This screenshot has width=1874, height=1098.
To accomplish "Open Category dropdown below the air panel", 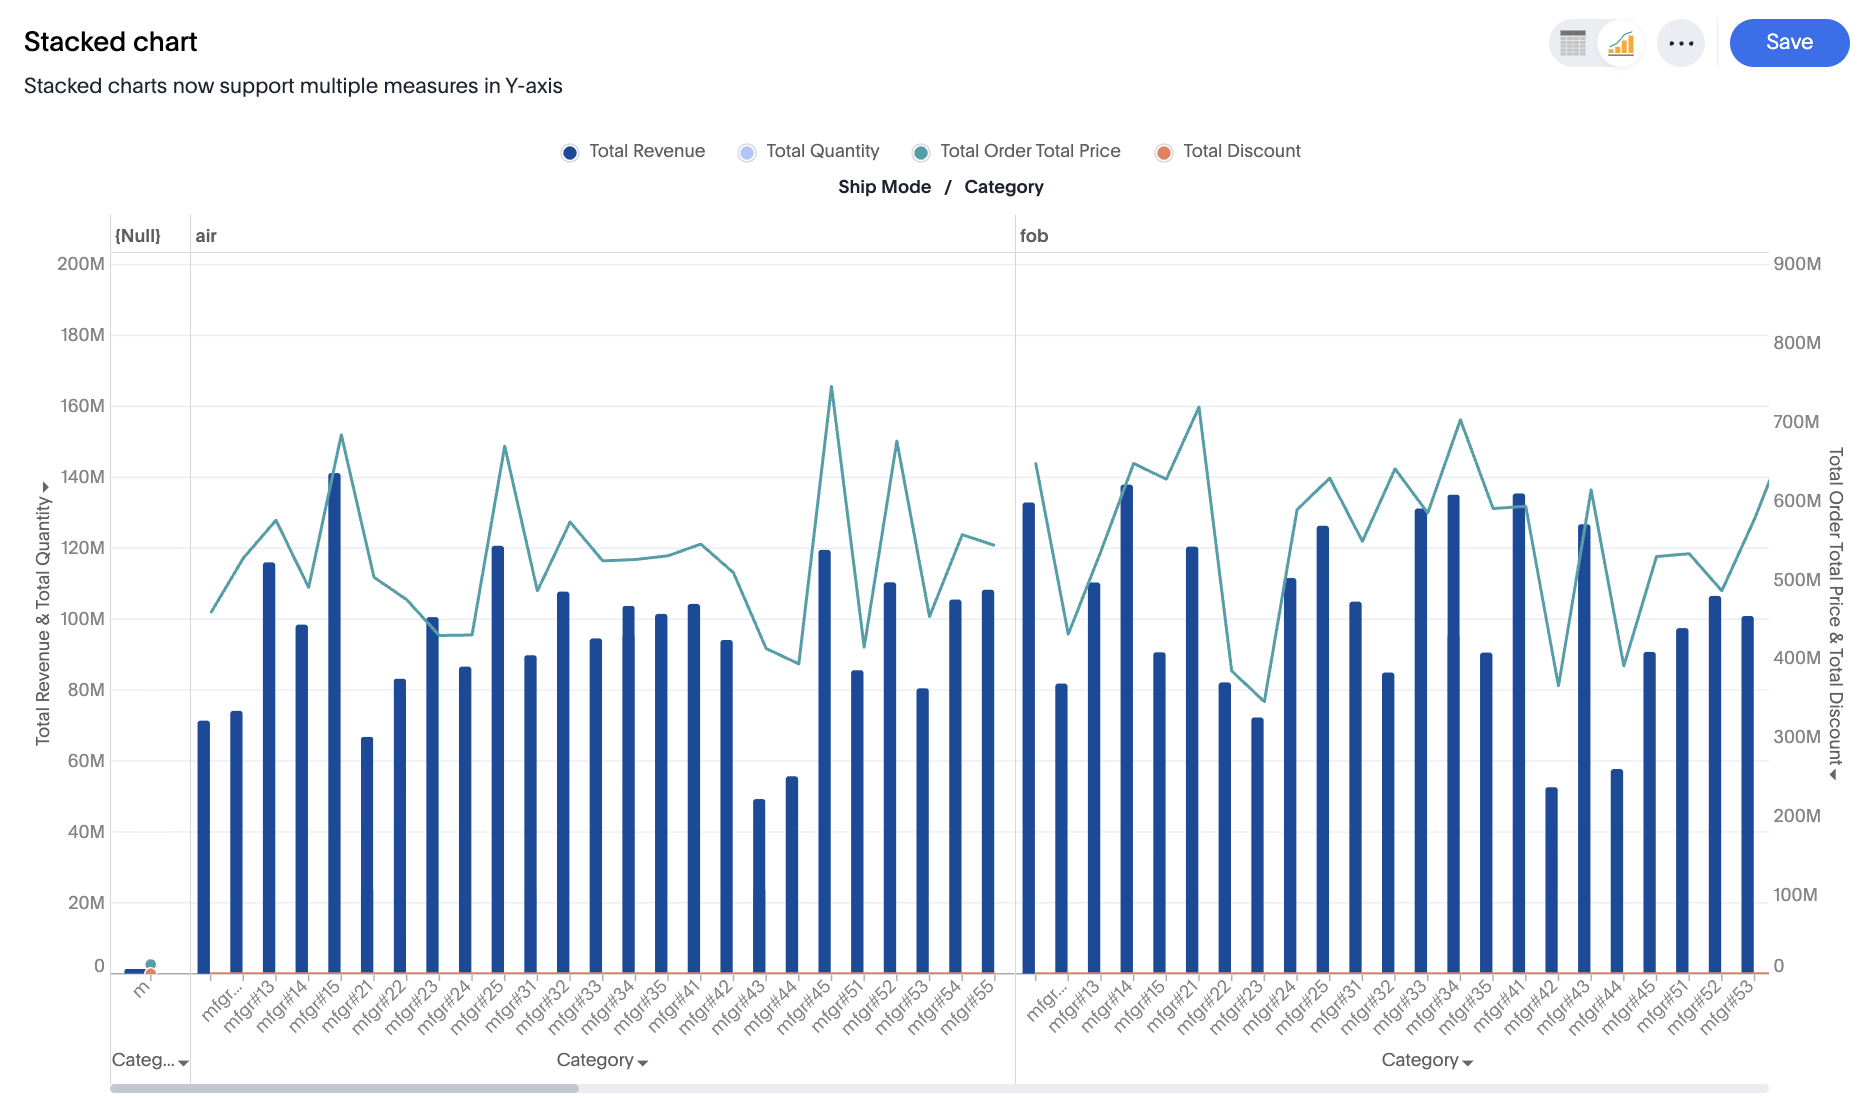I will point(600,1060).
